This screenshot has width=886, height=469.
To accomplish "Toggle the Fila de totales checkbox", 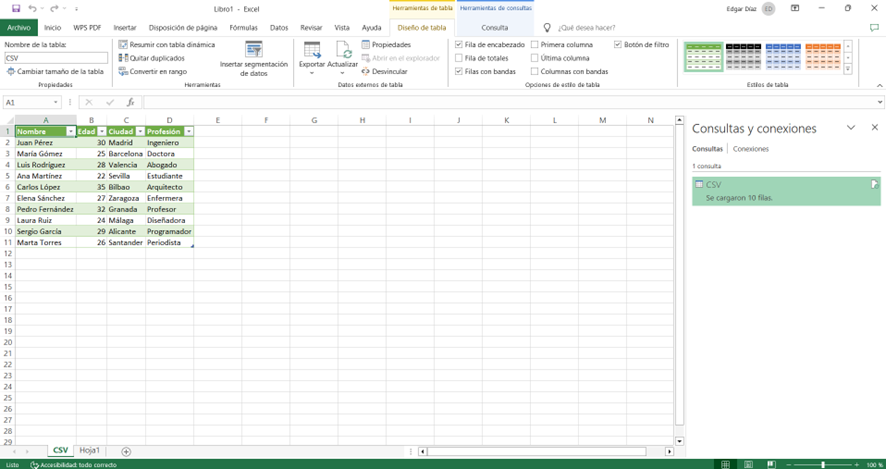I will click(459, 58).
